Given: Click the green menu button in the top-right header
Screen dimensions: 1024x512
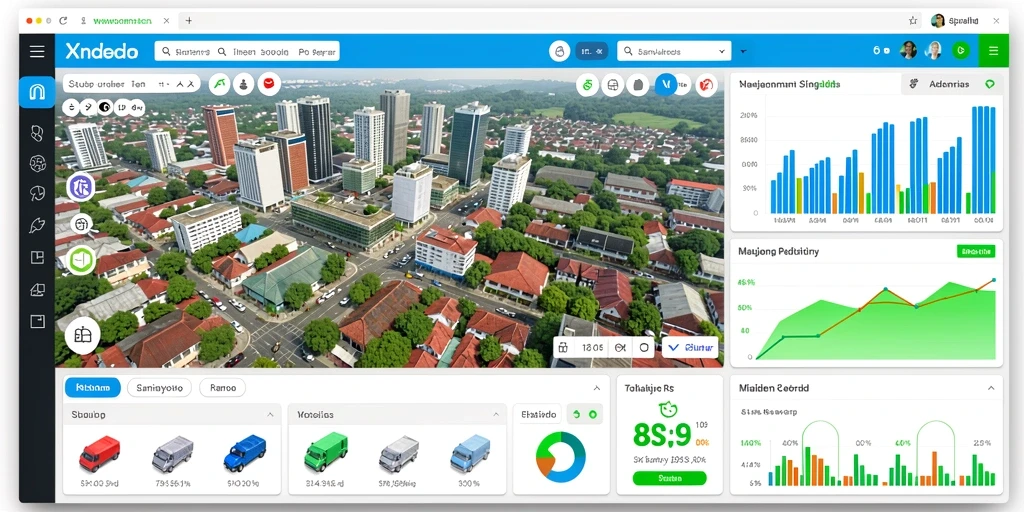Looking at the screenshot, I should pos(993,51).
